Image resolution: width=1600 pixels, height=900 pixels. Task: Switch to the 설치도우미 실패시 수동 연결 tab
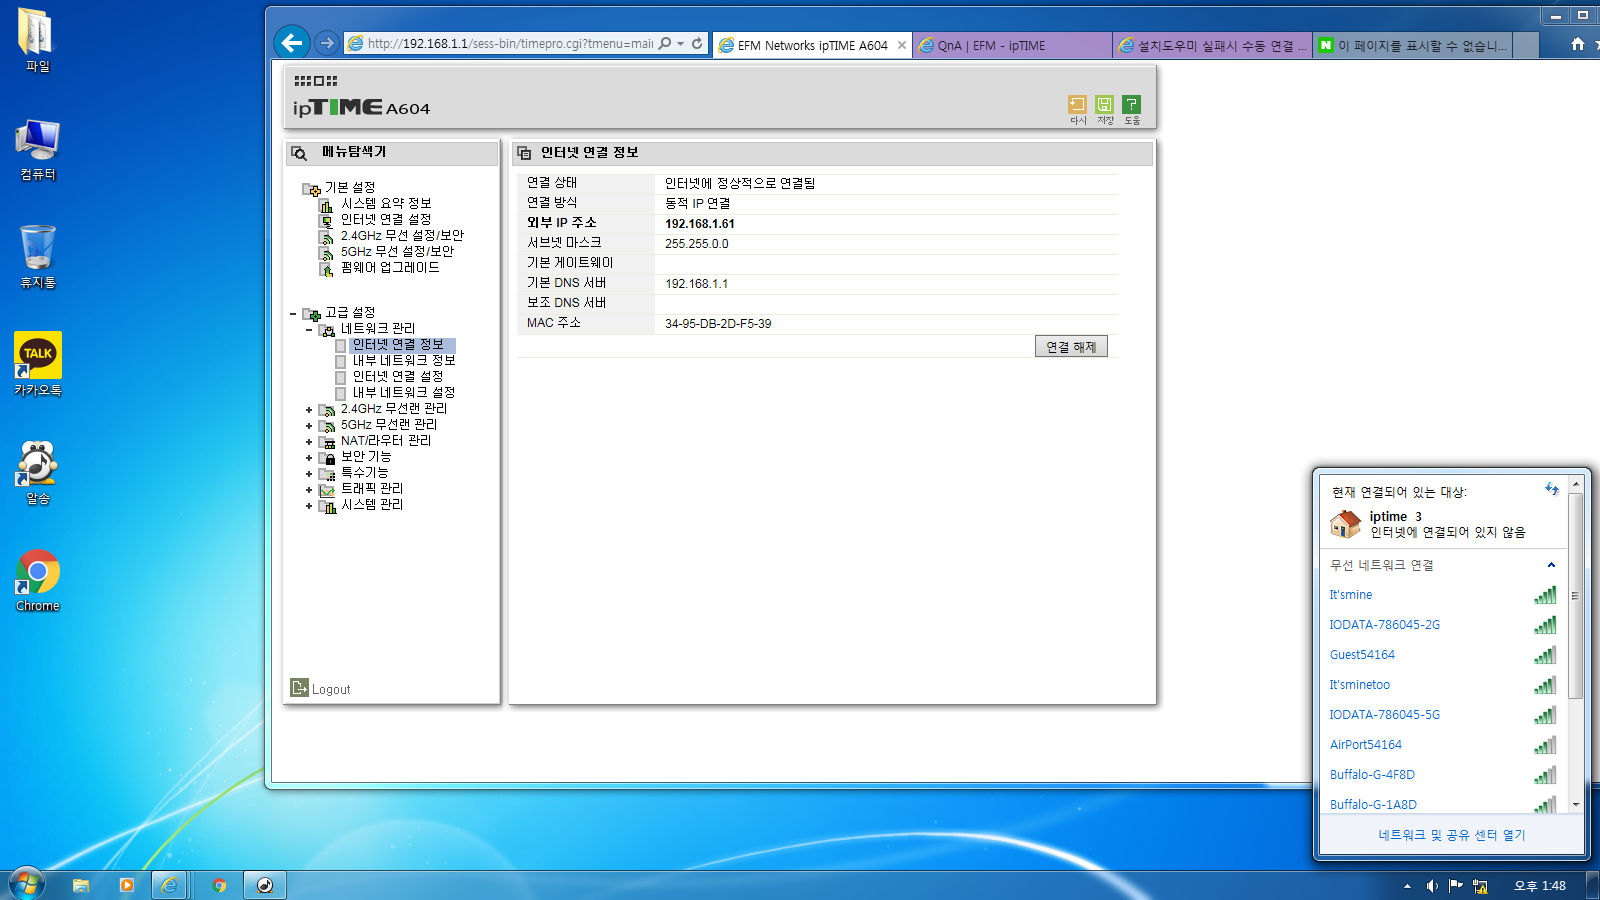[1211, 45]
